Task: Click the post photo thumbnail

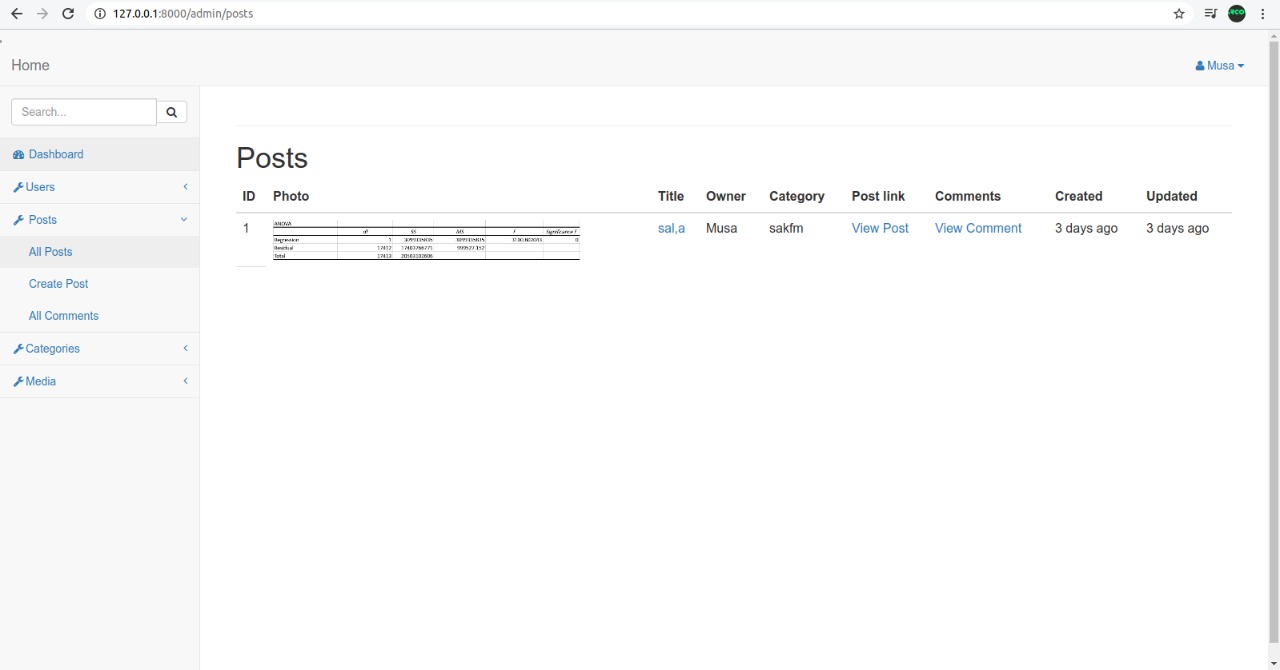Action: (426, 240)
